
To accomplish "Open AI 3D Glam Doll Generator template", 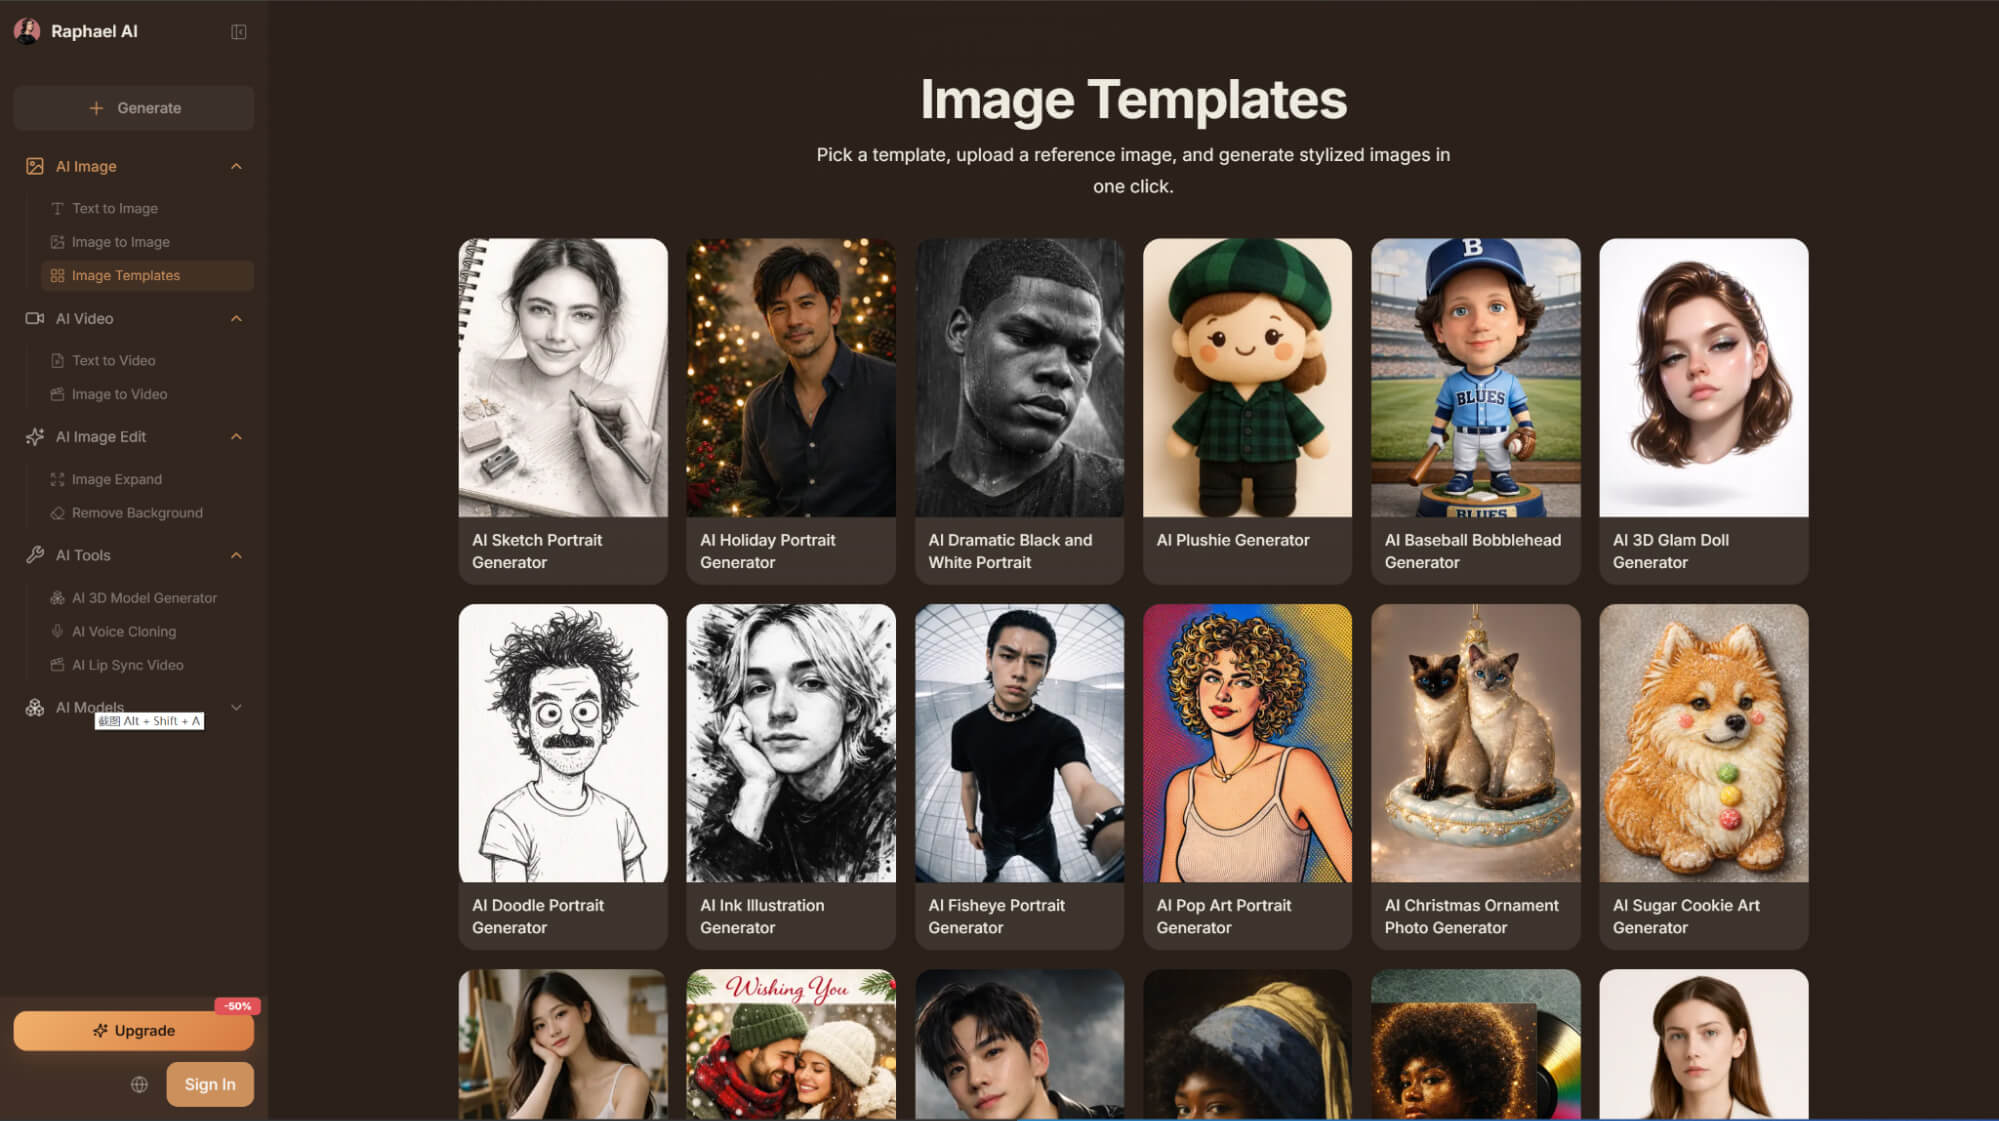I will pyautogui.click(x=1703, y=411).
